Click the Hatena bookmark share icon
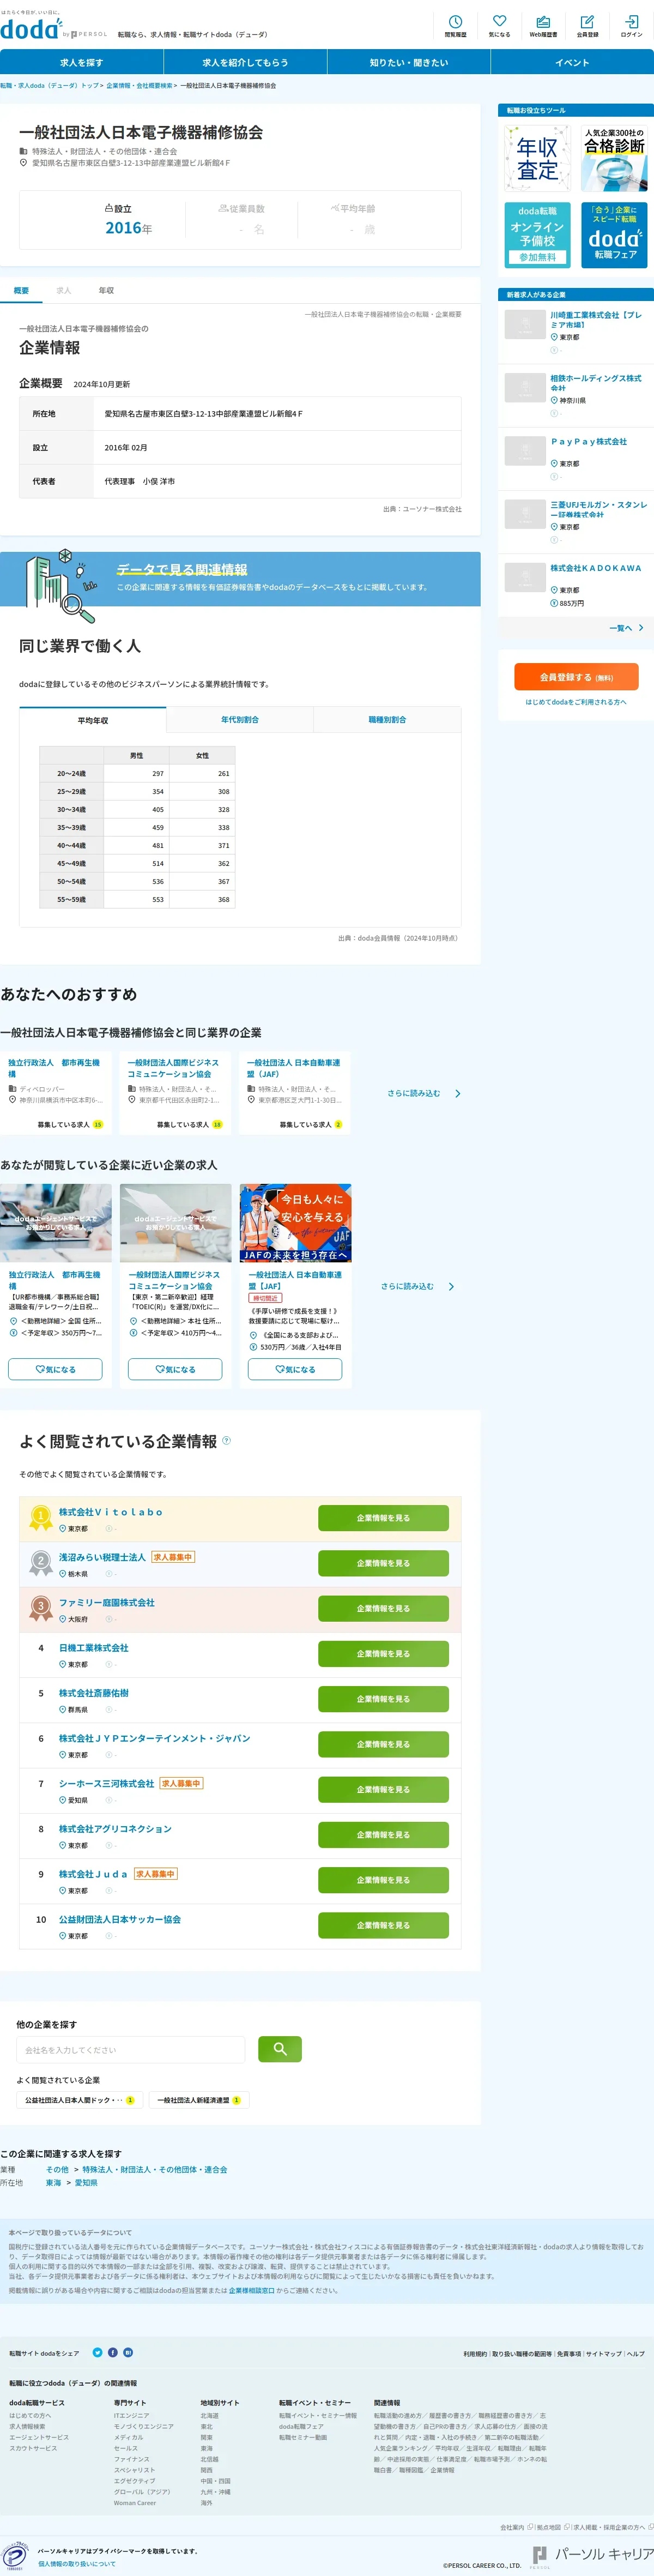 point(128,2352)
